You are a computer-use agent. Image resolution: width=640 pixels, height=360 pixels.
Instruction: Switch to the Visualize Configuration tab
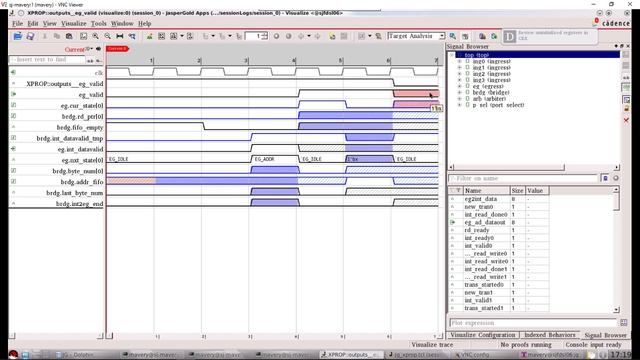482,335
